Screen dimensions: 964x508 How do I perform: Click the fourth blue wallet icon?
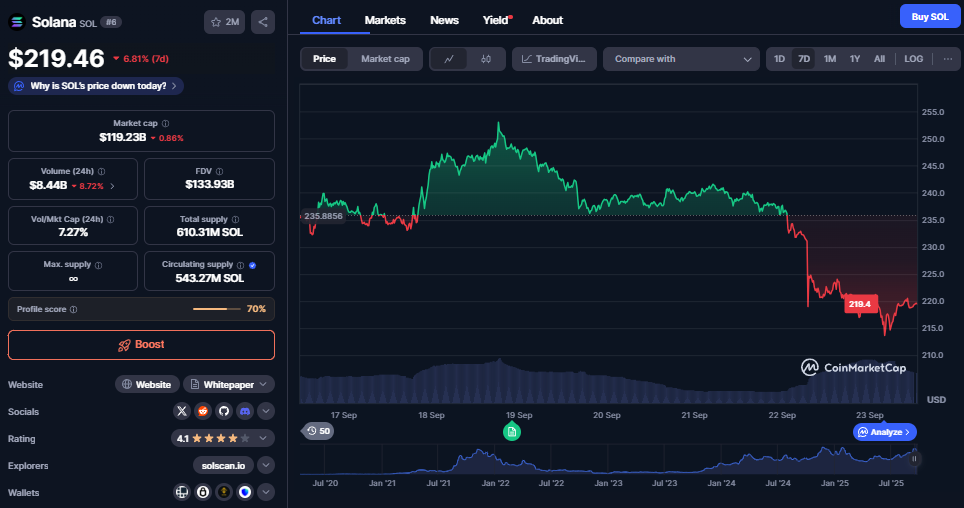245,492
